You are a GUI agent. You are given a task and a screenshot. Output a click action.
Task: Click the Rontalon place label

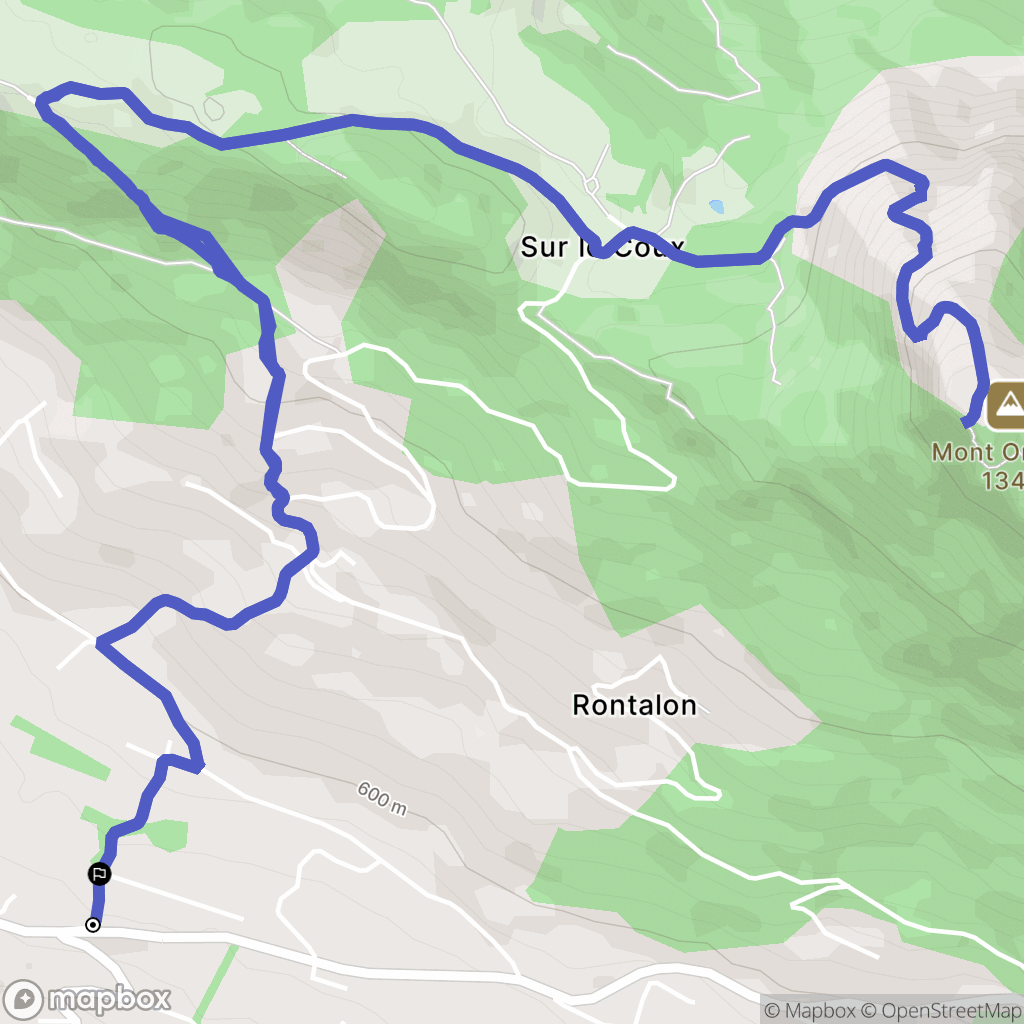pyautogui.click(x=634, y=705)
